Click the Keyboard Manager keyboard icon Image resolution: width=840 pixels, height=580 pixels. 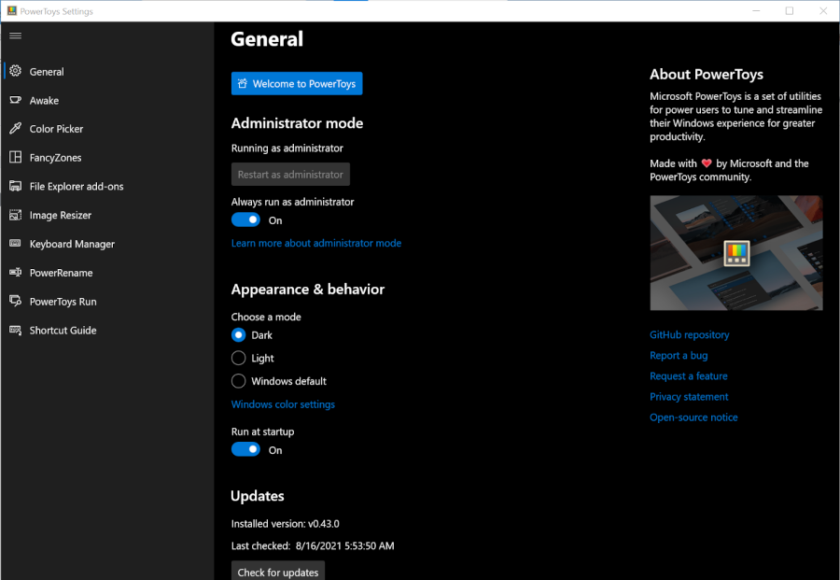16,243
